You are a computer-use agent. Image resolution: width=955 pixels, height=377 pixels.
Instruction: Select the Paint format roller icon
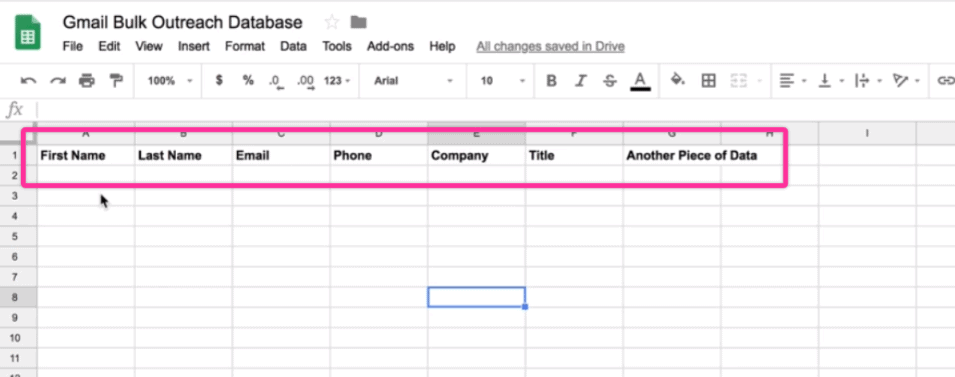click(116, 80)
